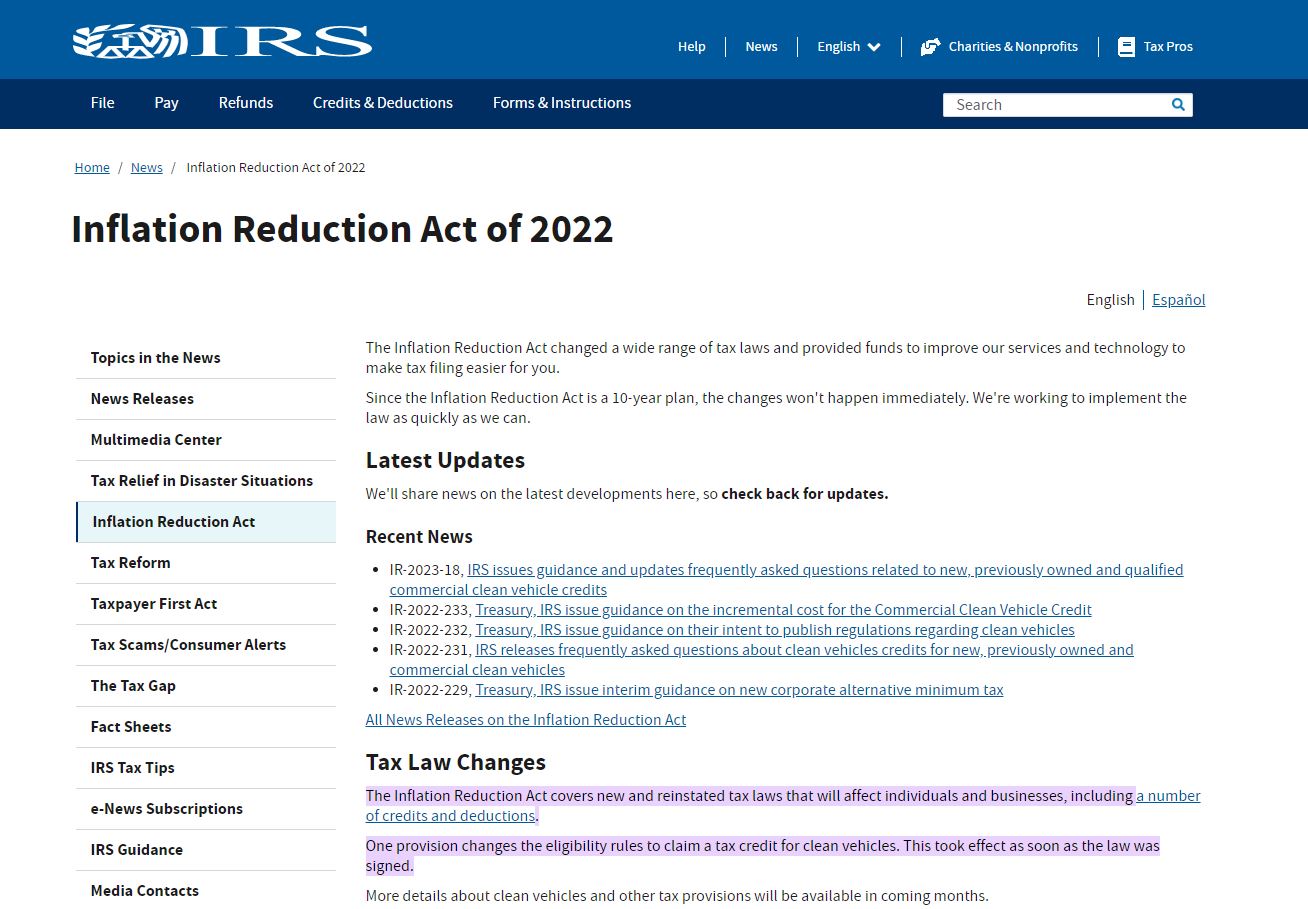Open IR-2022-233 incremental cost guidance link
Viewport: 1308px width, 909px height.
click(x=783, y=610)
